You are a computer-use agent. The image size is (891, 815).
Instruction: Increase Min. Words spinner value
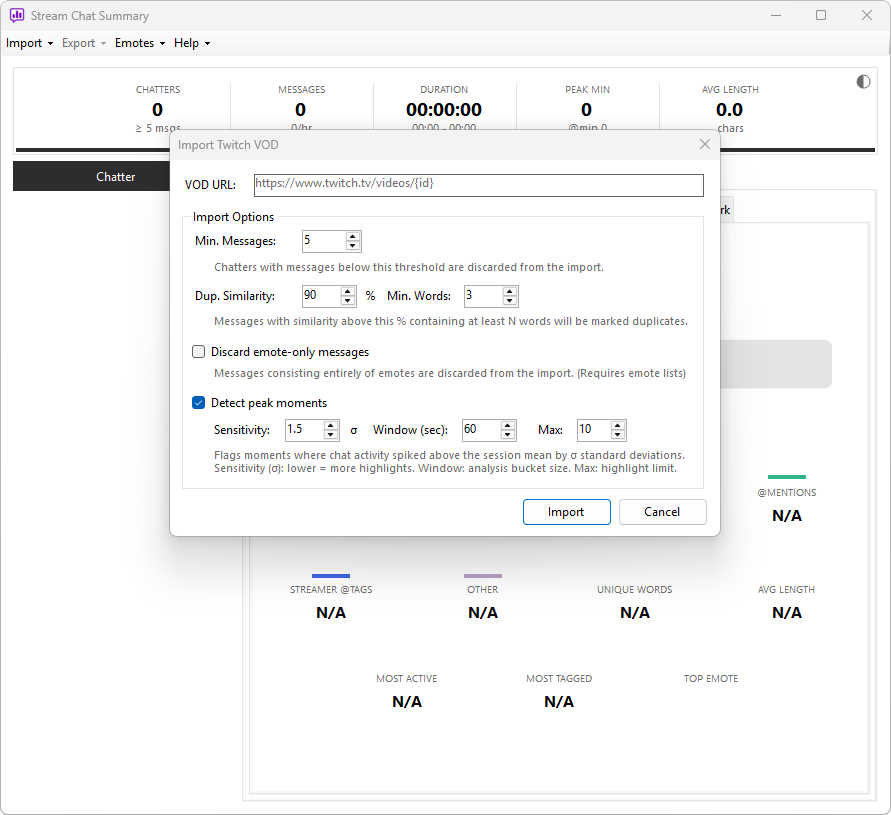pos(510,292)
